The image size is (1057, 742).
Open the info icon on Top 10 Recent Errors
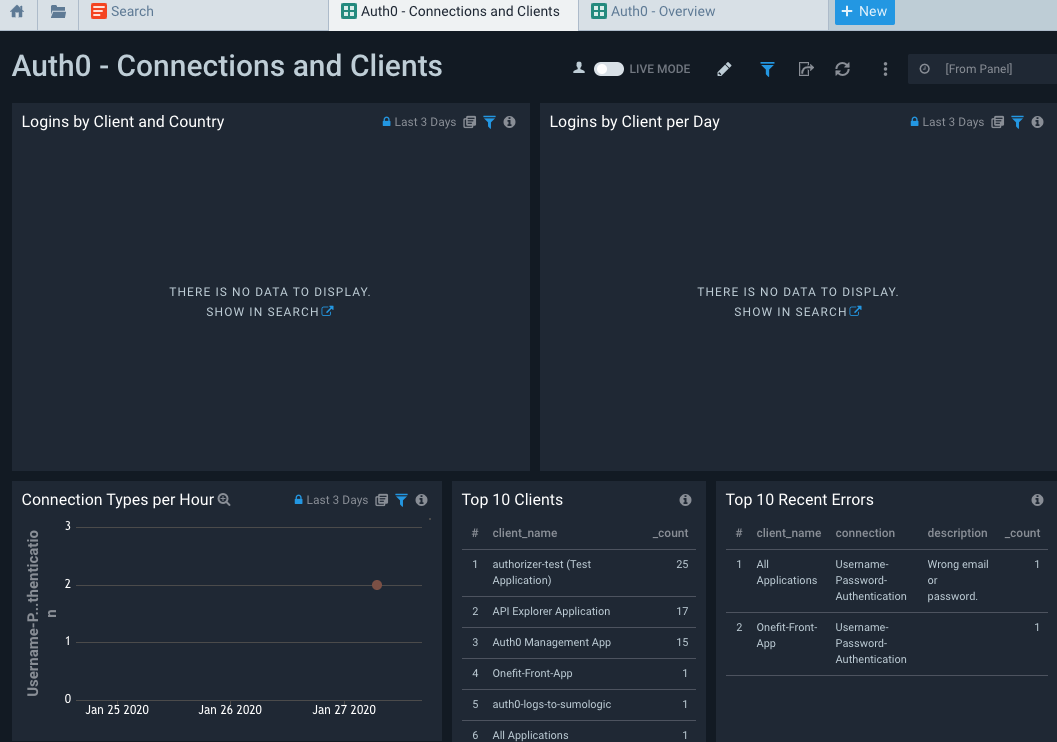pos(1037,499)
